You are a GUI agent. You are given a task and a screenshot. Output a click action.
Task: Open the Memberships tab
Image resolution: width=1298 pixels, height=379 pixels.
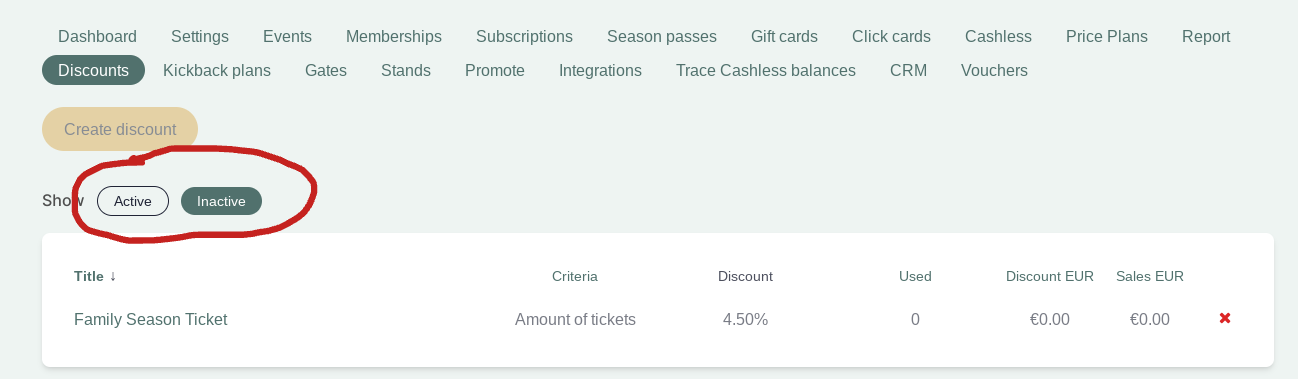[394, 37]
